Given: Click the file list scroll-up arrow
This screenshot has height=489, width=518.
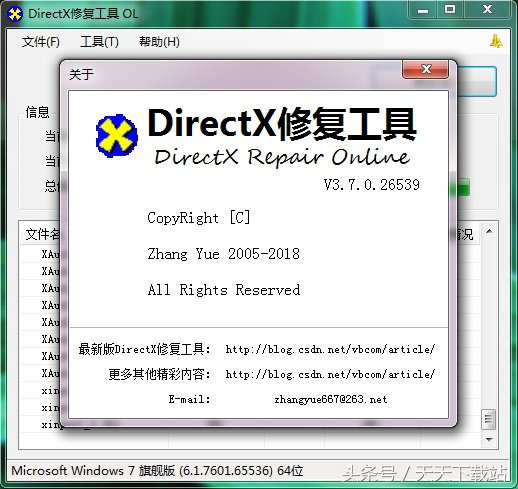Looking at the screenshot, I should [489, 231].
